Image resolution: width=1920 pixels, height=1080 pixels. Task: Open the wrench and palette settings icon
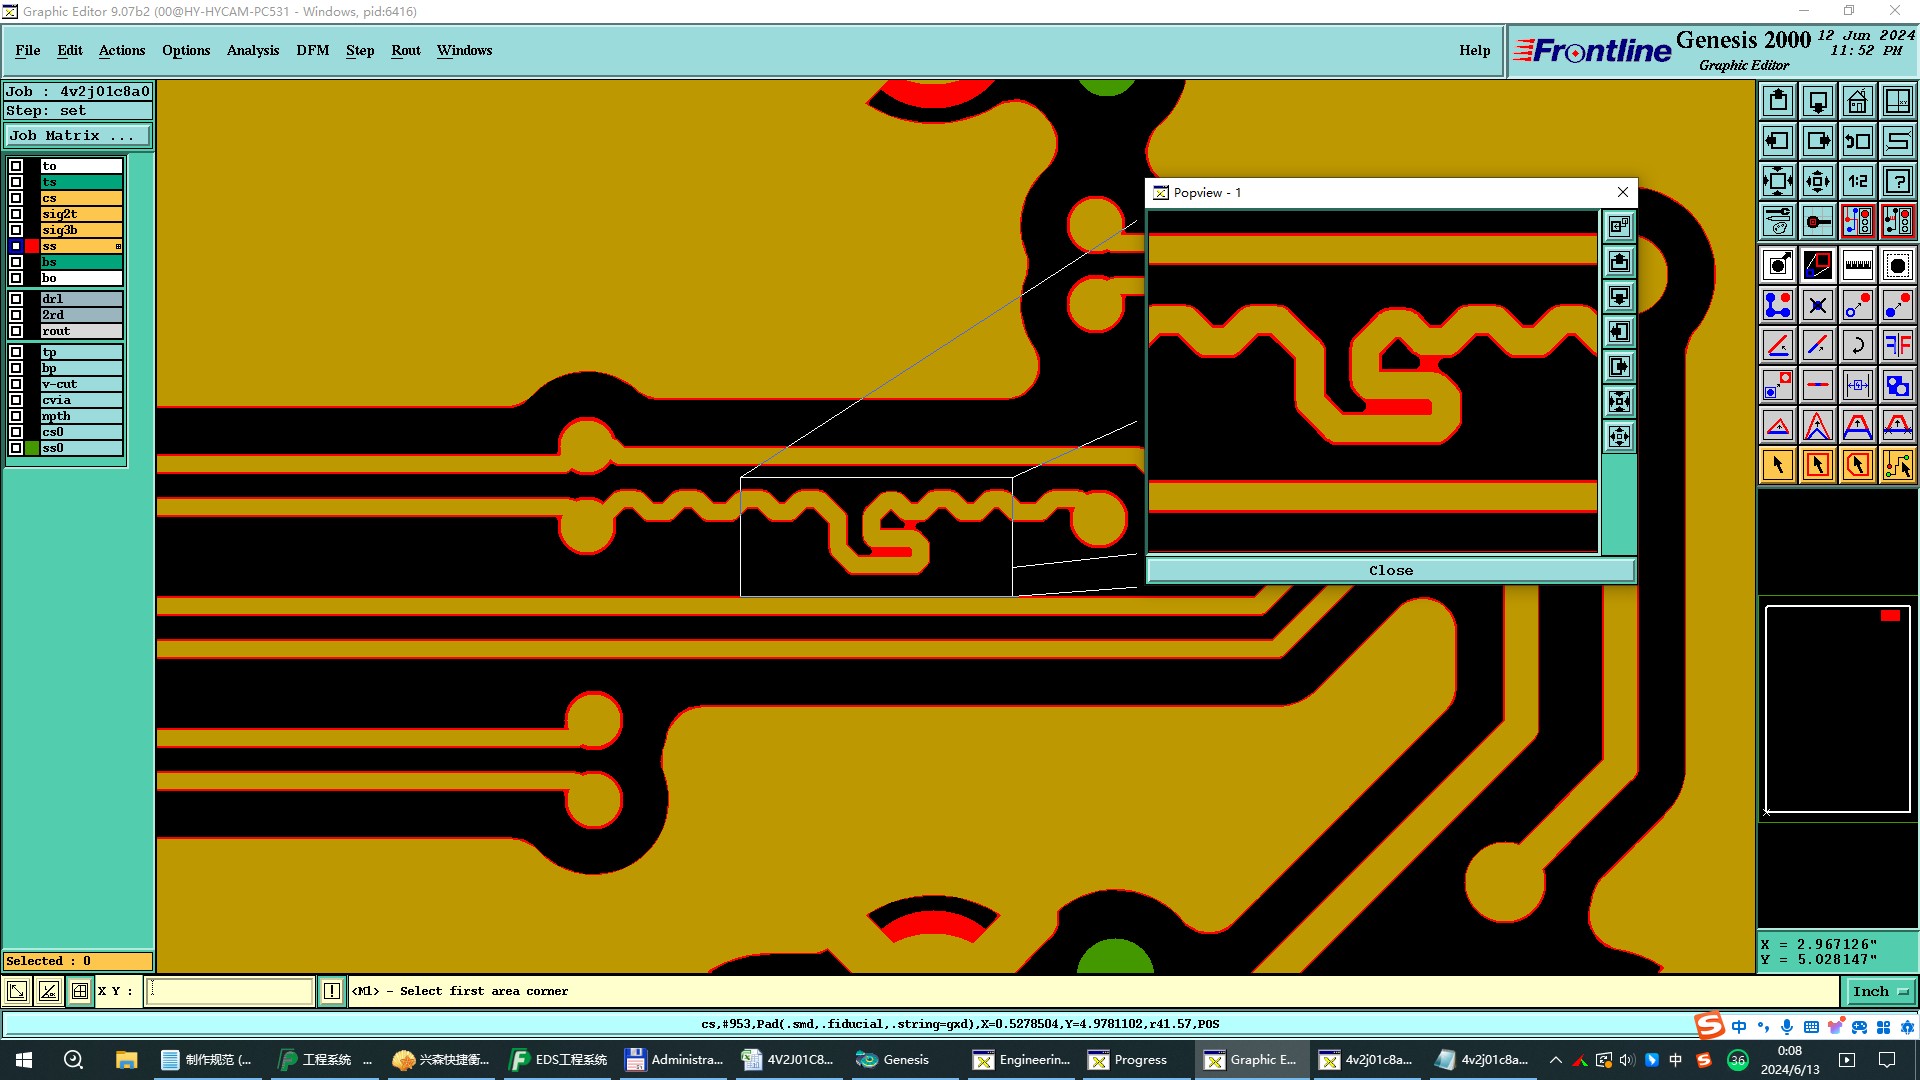pyautogui.click(x=1778, y=221)
